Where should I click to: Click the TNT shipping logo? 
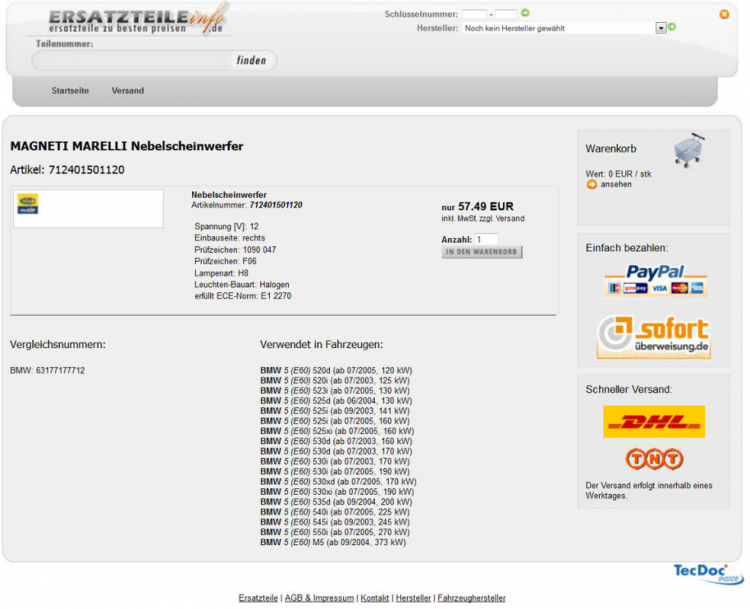[x=654, y=459]
